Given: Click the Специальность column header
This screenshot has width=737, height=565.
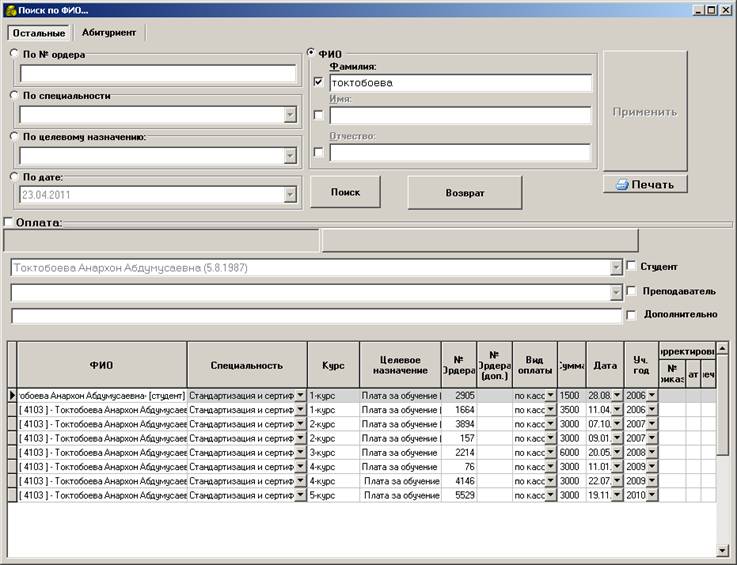Looking at the screenshot, I should [x=247, y=365].
